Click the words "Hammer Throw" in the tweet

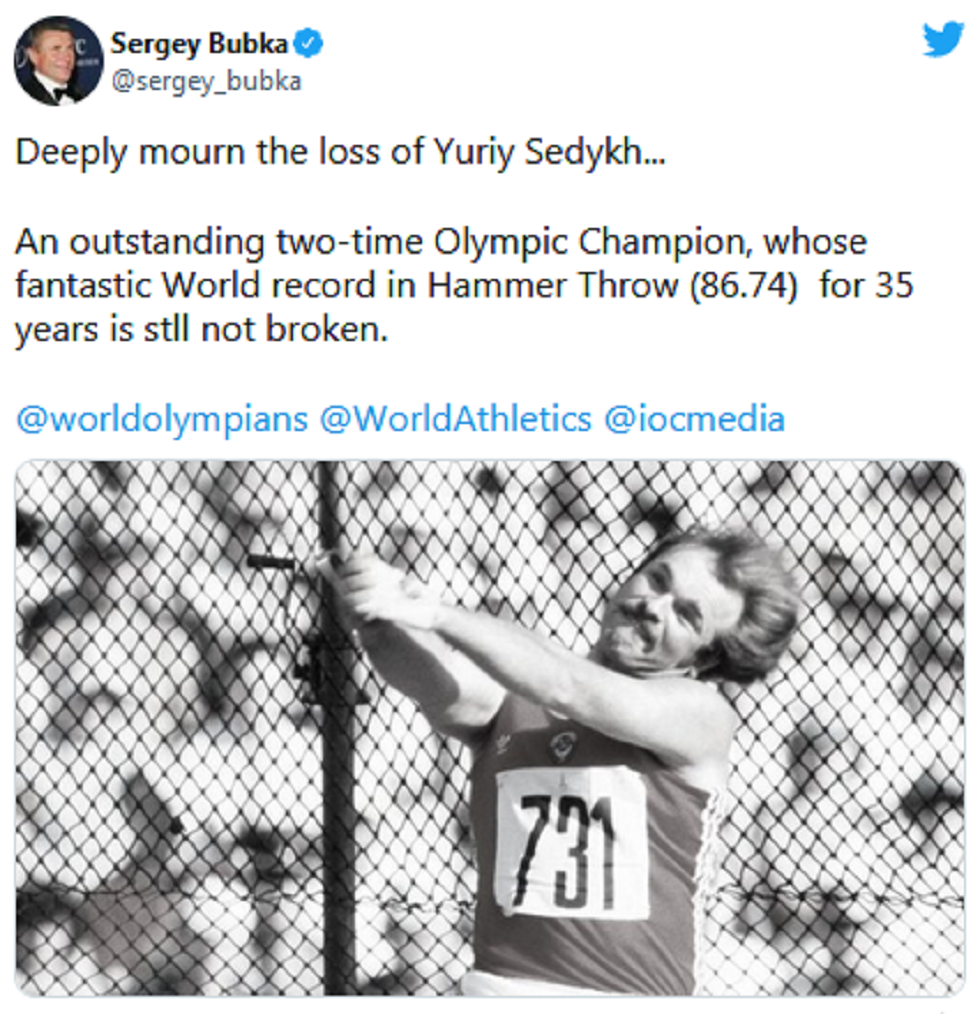pos(552,286)
